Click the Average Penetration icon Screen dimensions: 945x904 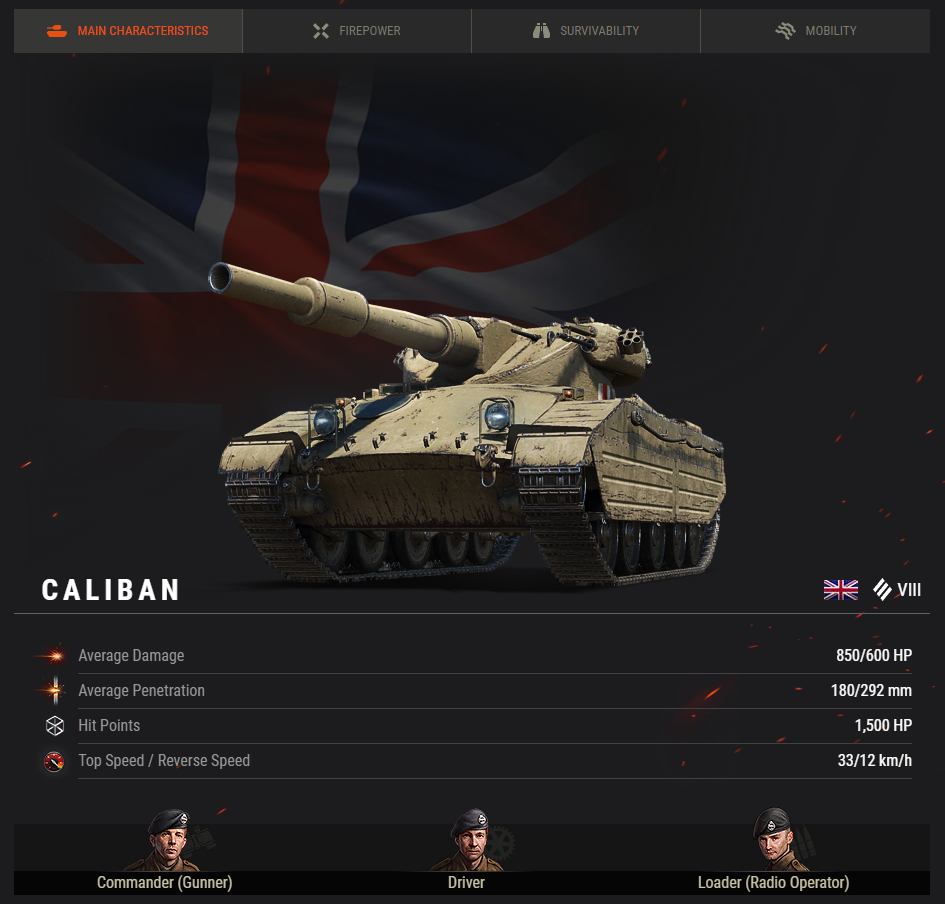tap(55, 691)
